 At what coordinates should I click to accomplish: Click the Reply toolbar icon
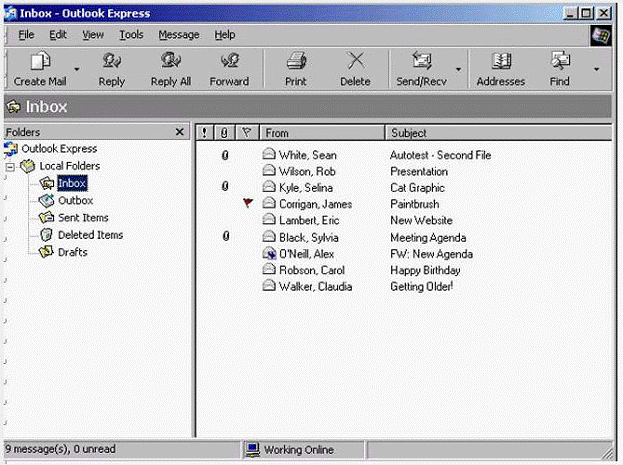[112, 62]
